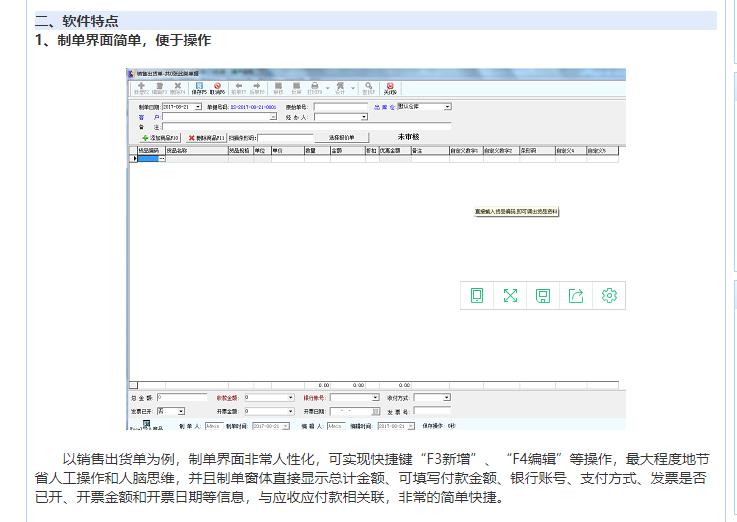The width and height of the screenshot is (737, 522).
Task: Open the 经办人 handler dropdown
Action: point(364,117)
